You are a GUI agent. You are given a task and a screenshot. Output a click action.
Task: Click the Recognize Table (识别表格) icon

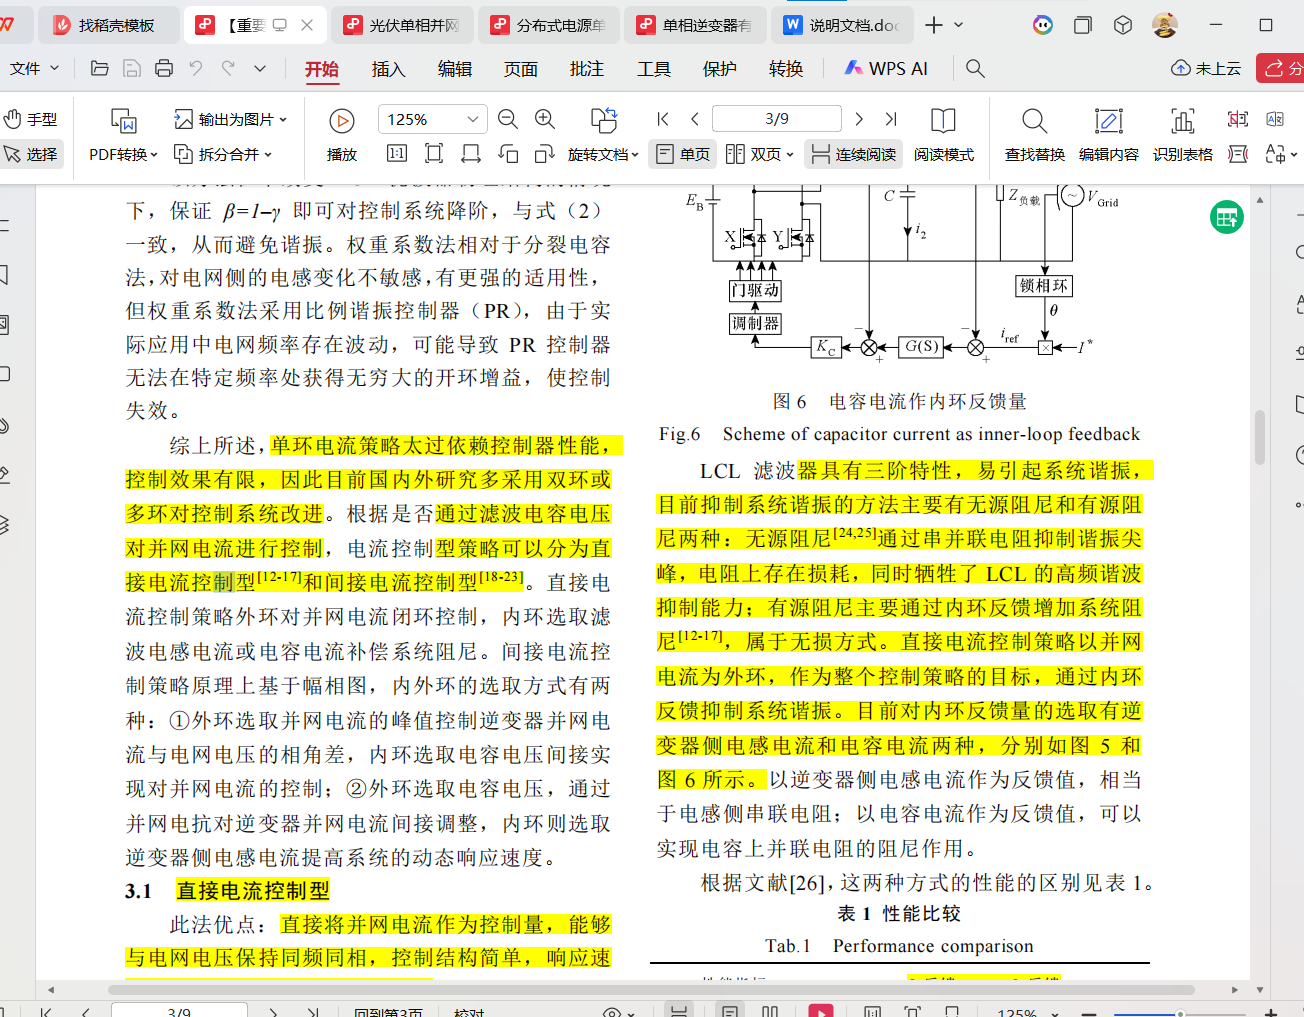(x=1182, y=134)
